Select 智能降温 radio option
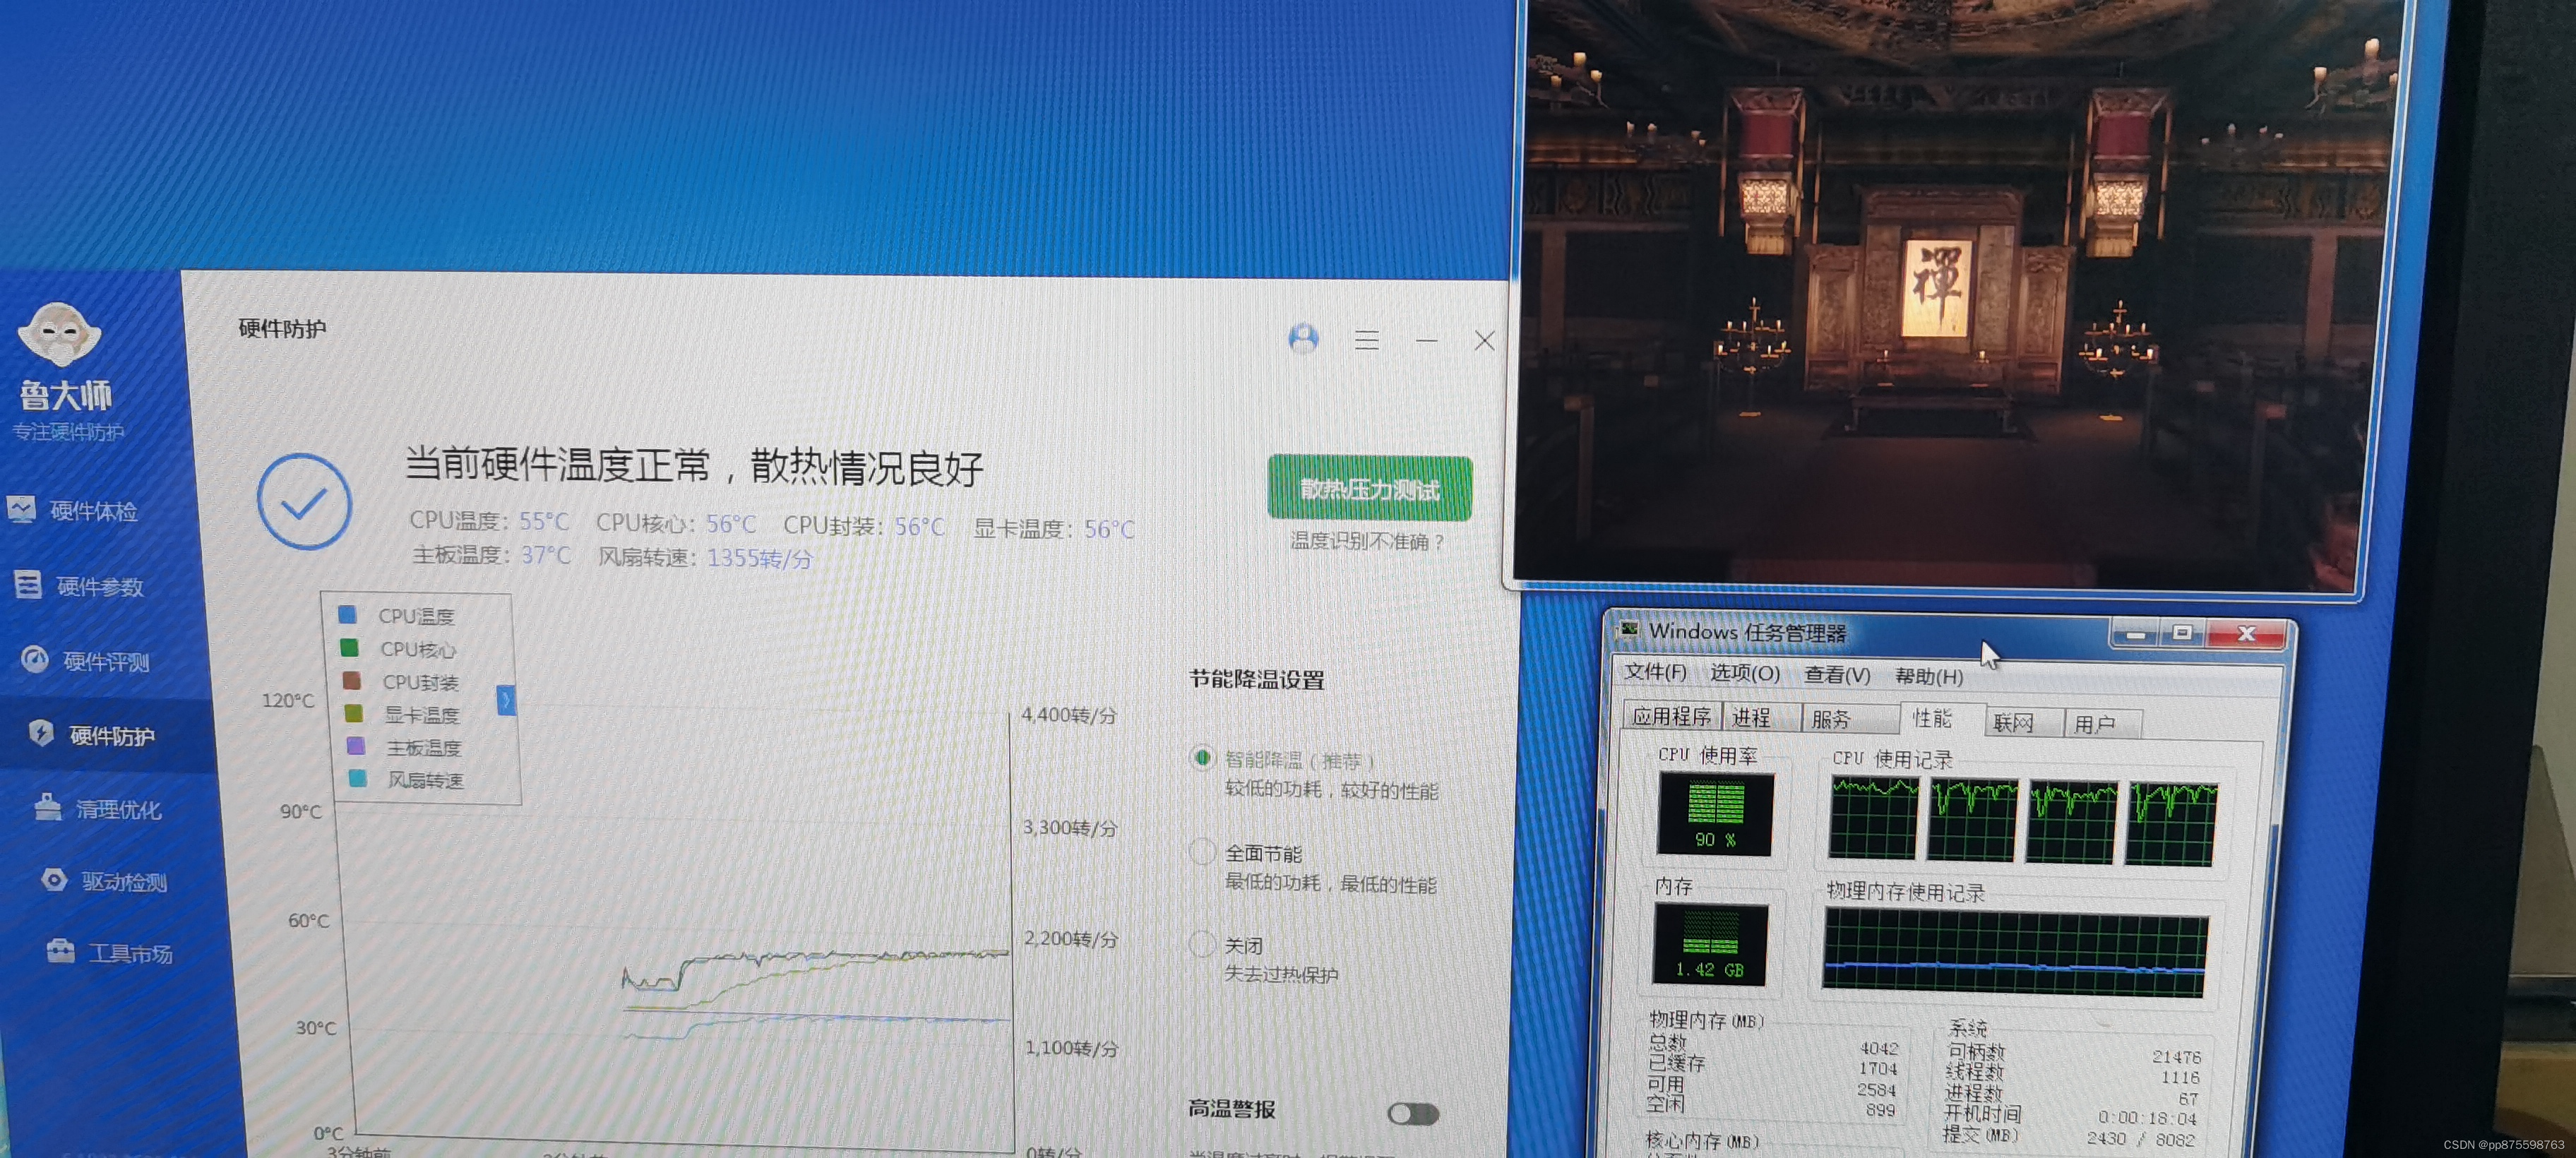The height and width of the screenshot is (1158, 2576). (x=1202, y=758)
